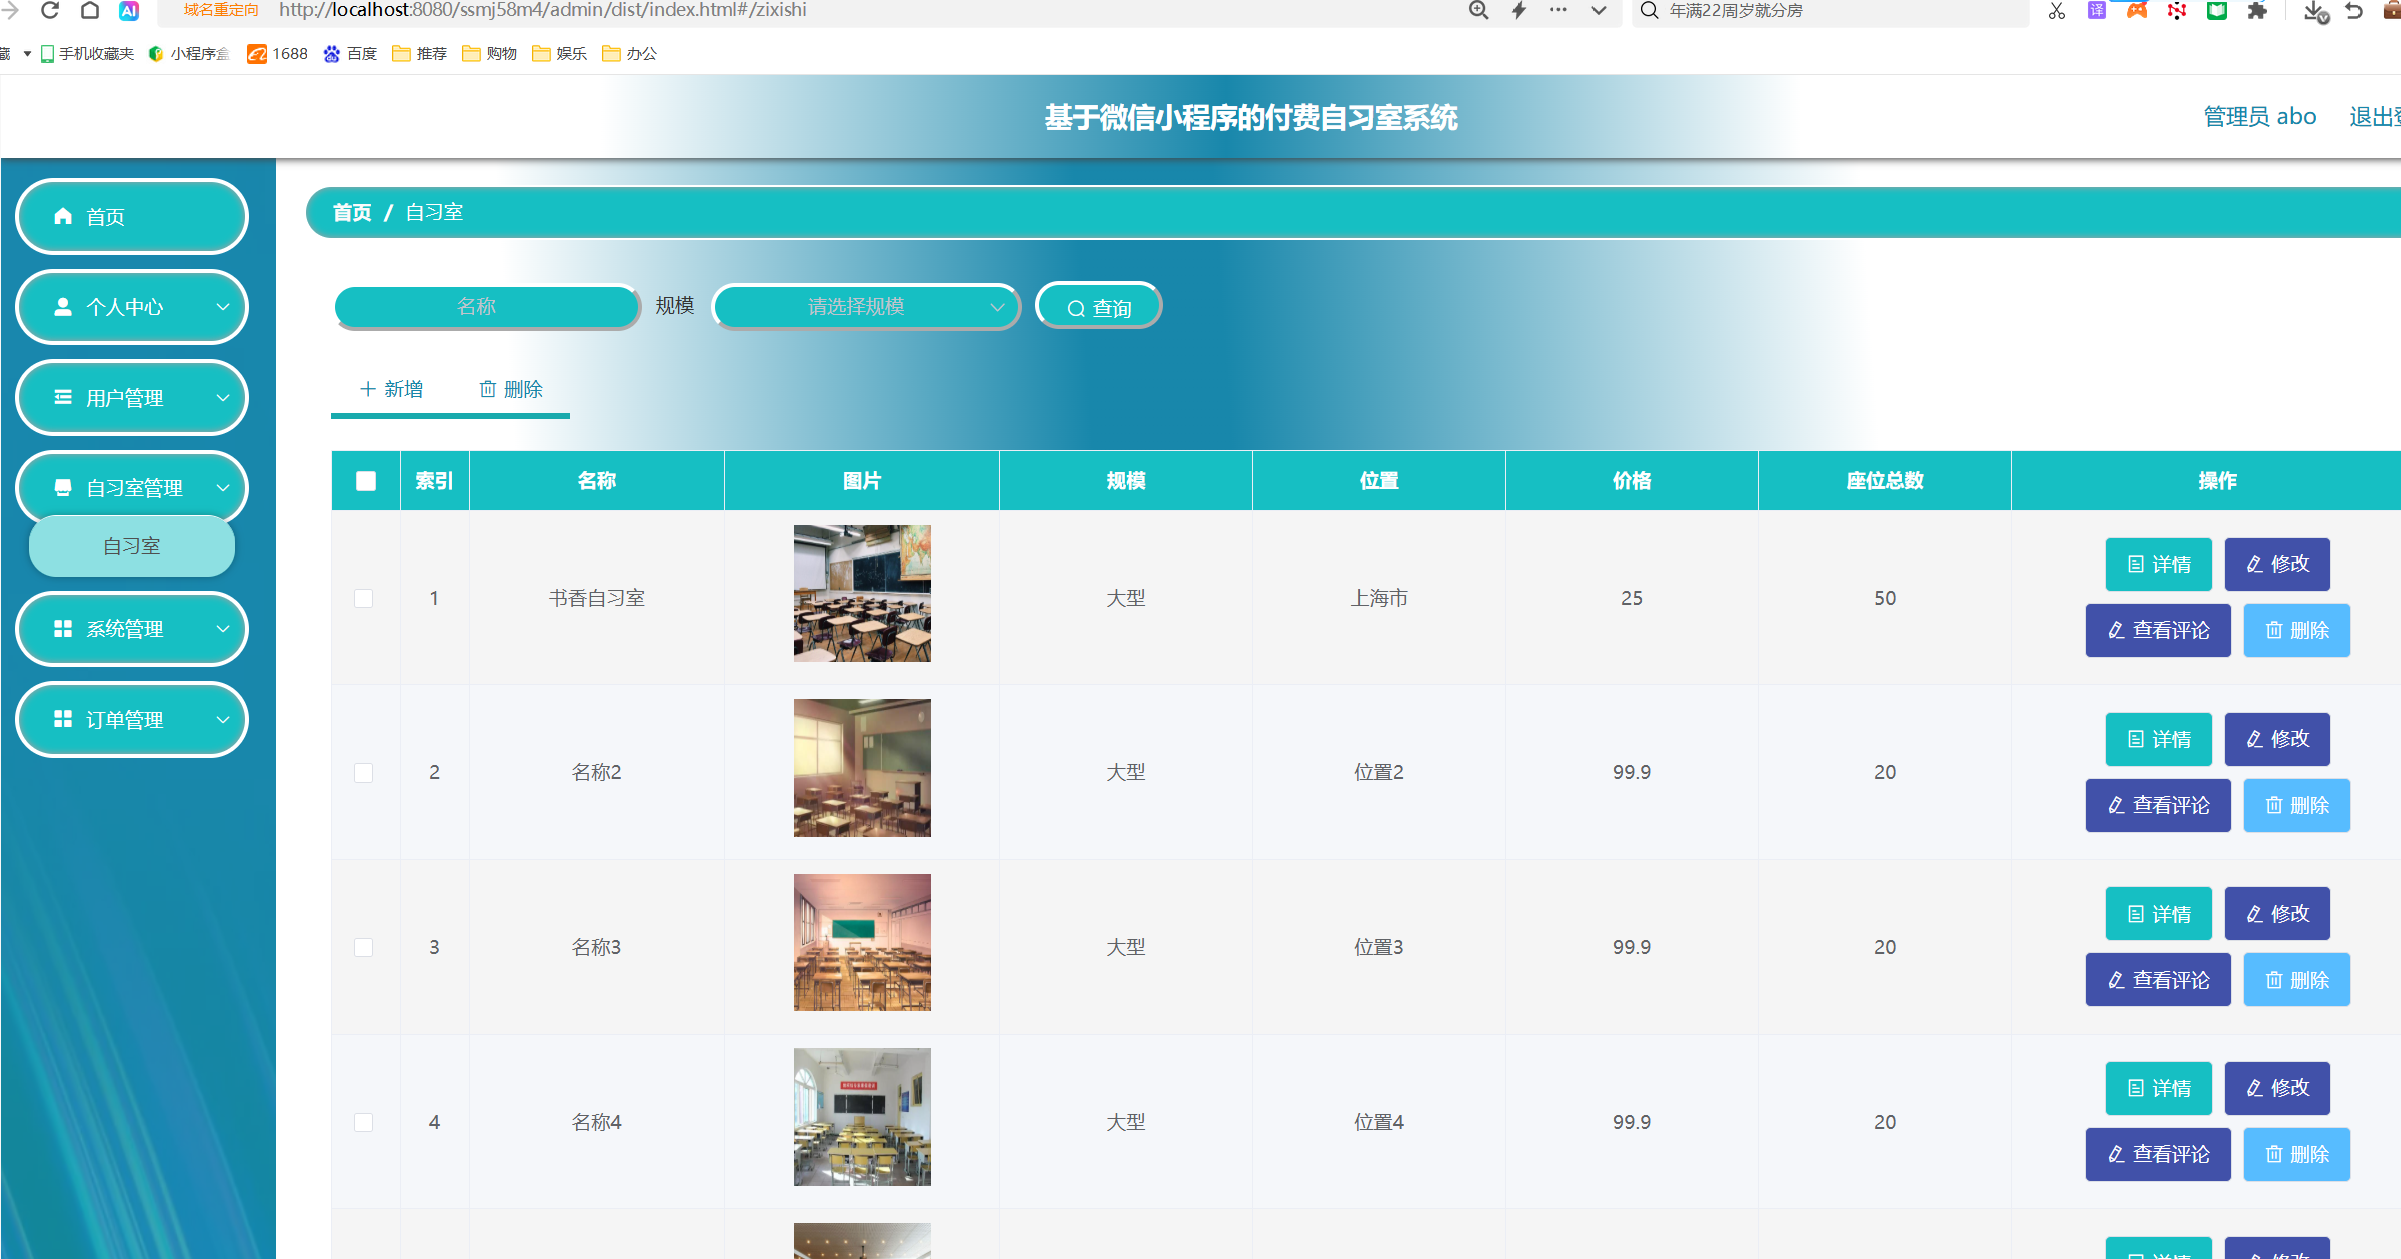
Task: Open the translate extension icon
Action: click(2097, 10)
